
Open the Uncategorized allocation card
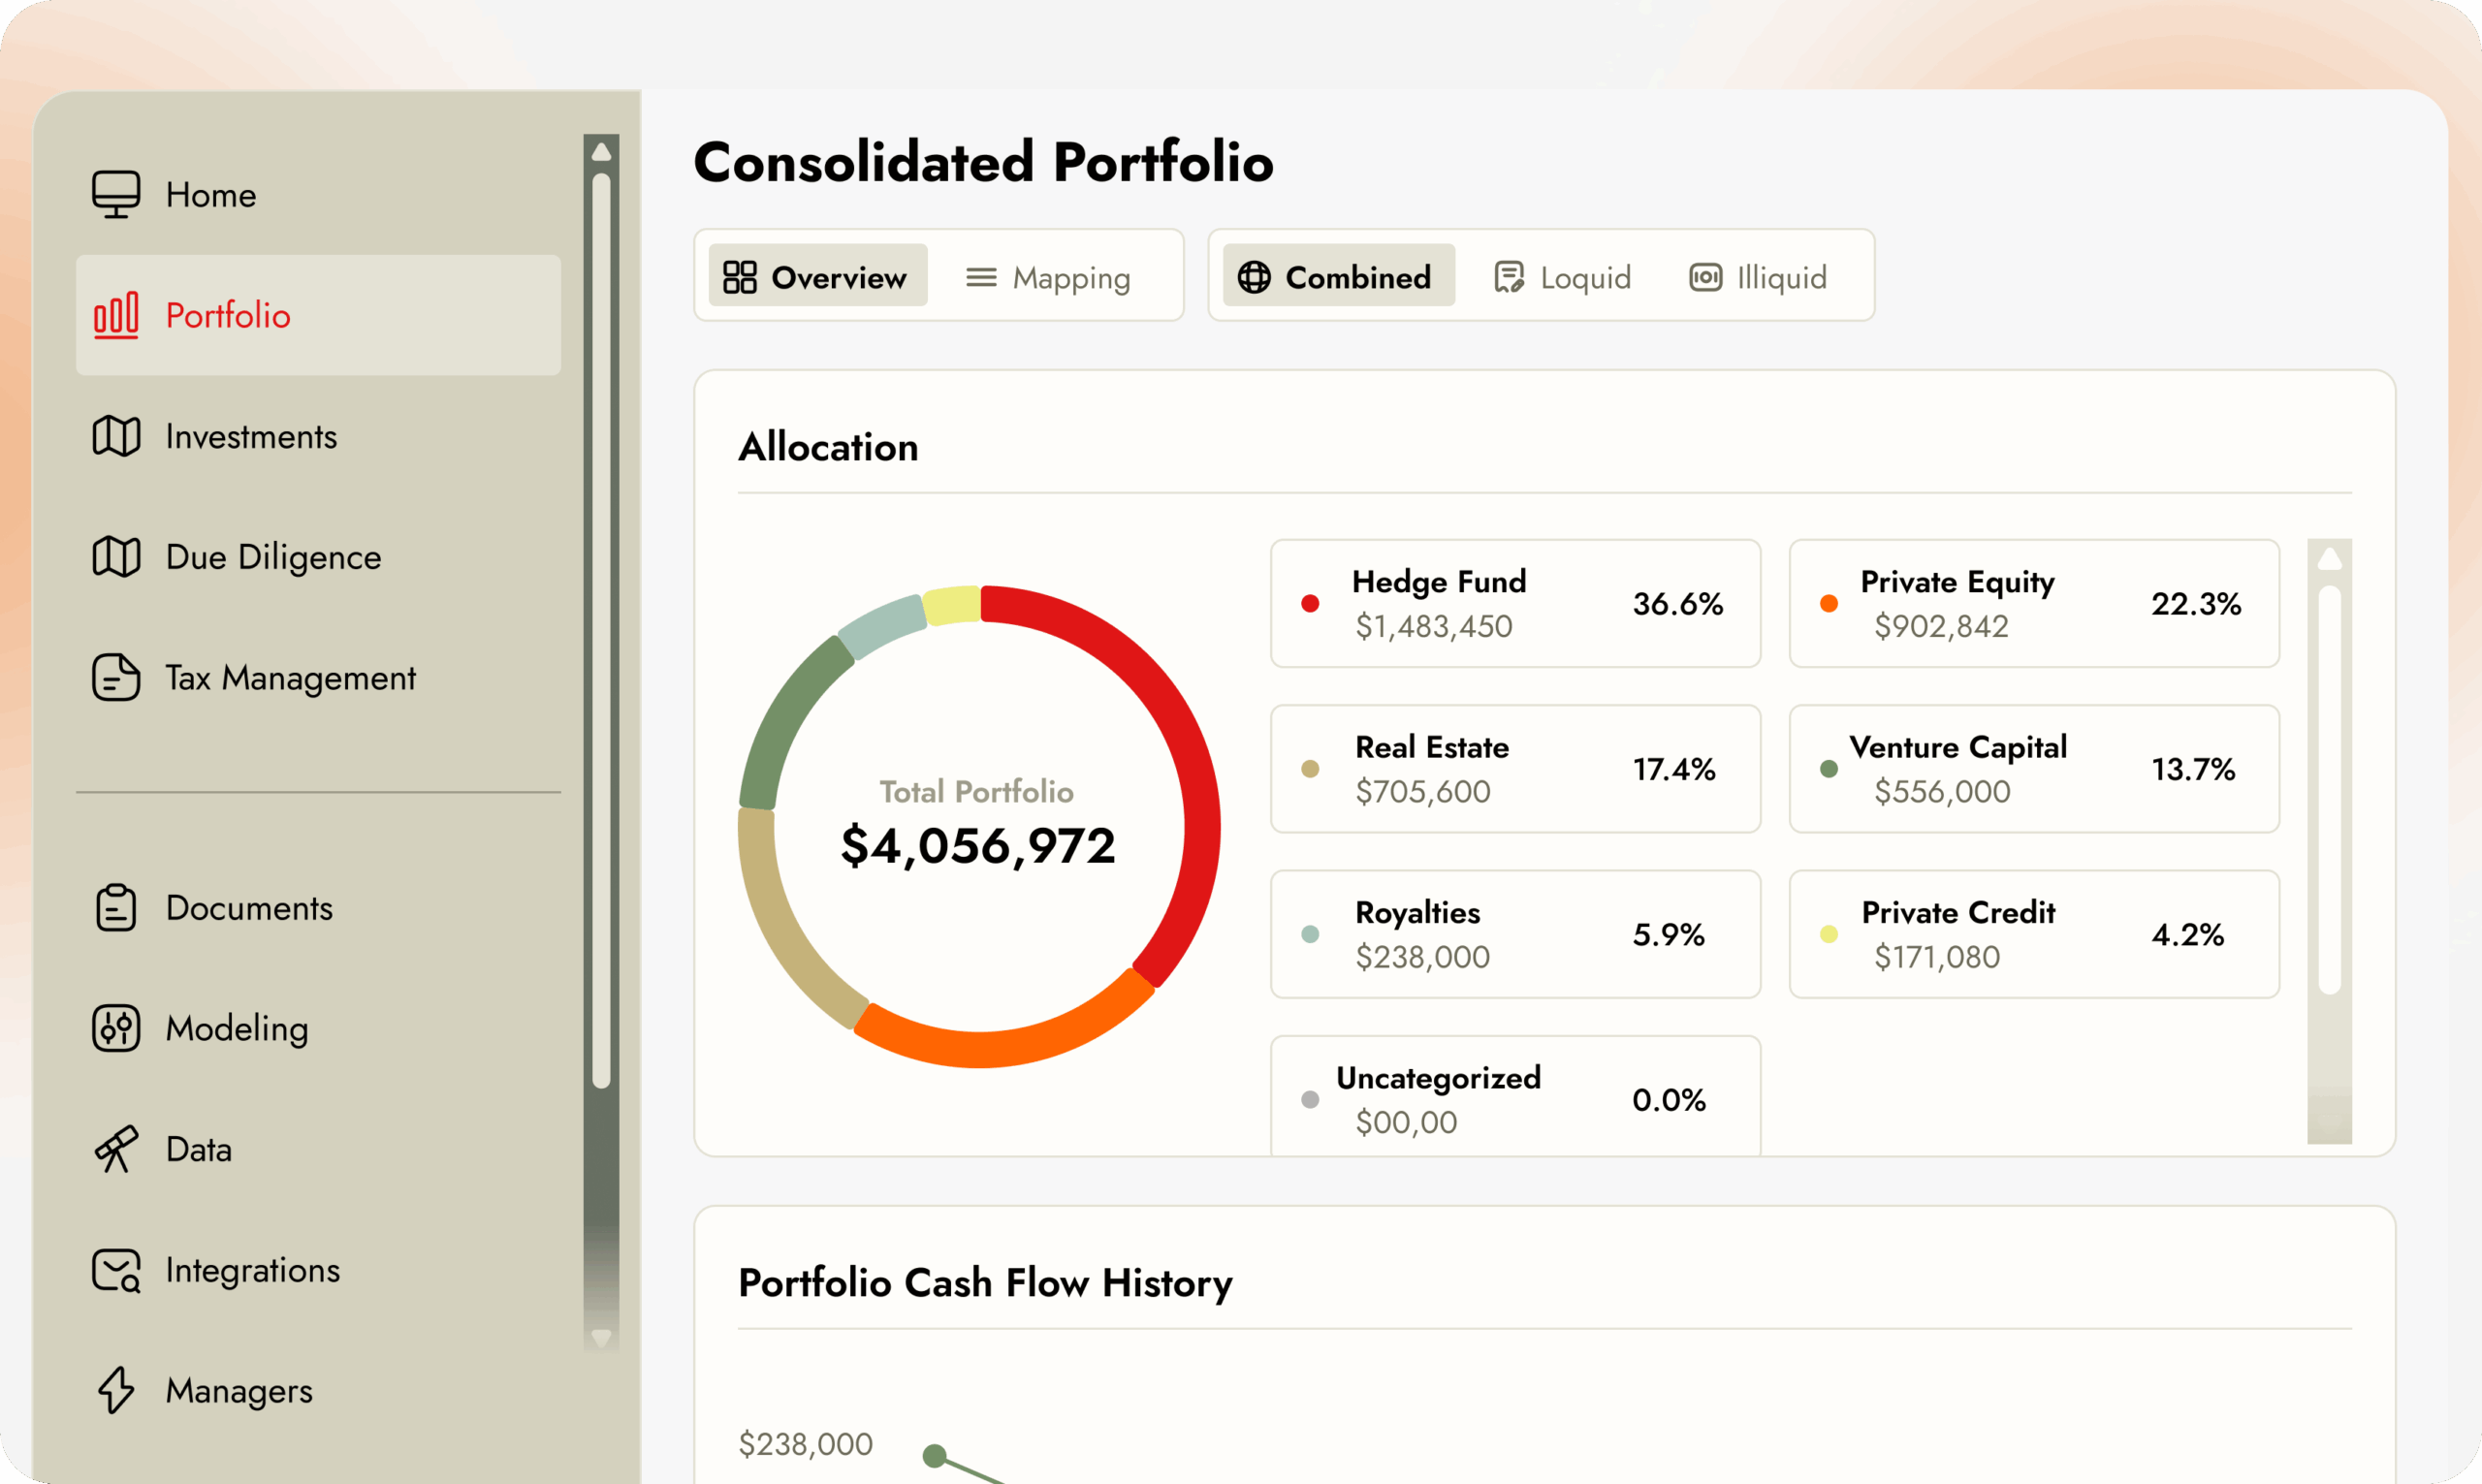1515,1097
